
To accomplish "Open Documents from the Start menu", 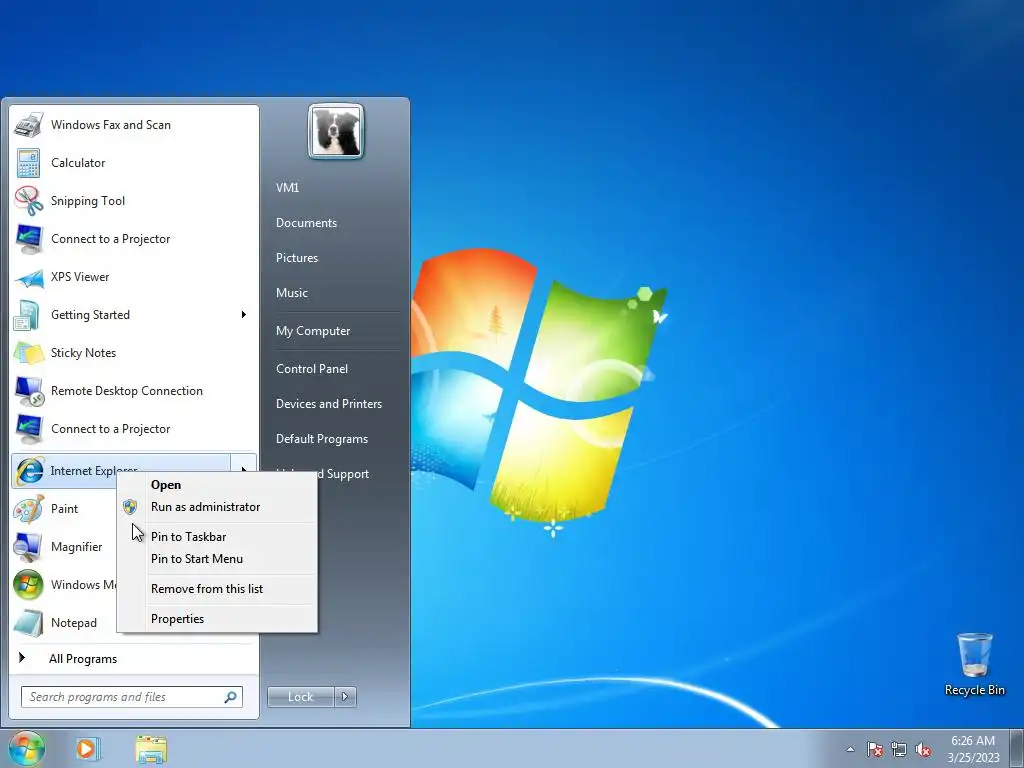I will [306, 223].
